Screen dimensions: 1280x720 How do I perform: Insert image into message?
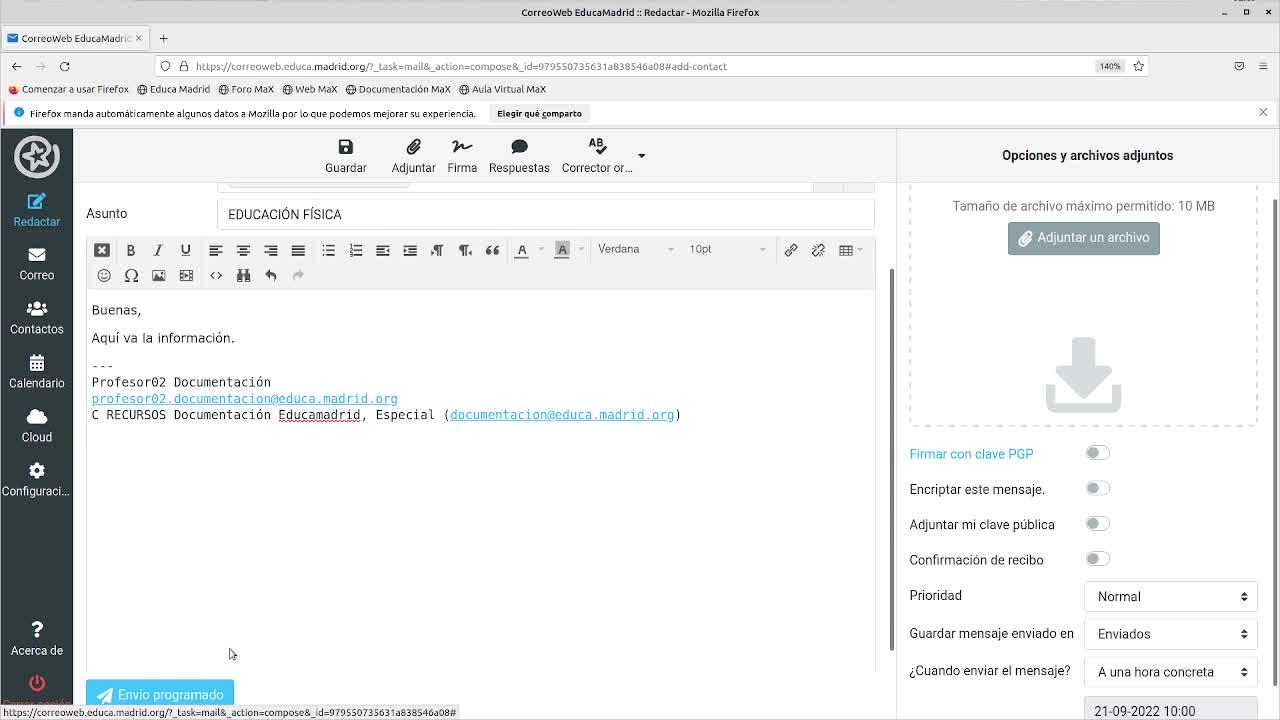click(x=159, y=275)
